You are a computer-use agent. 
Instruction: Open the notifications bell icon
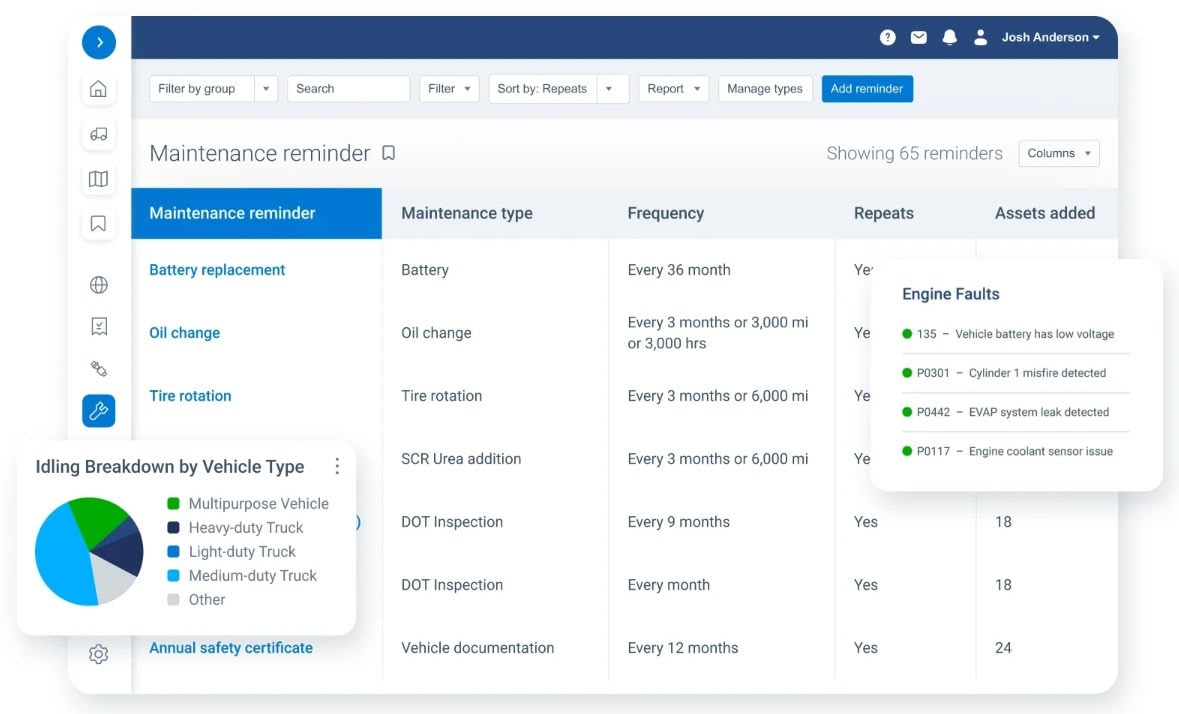pos(949,37)
